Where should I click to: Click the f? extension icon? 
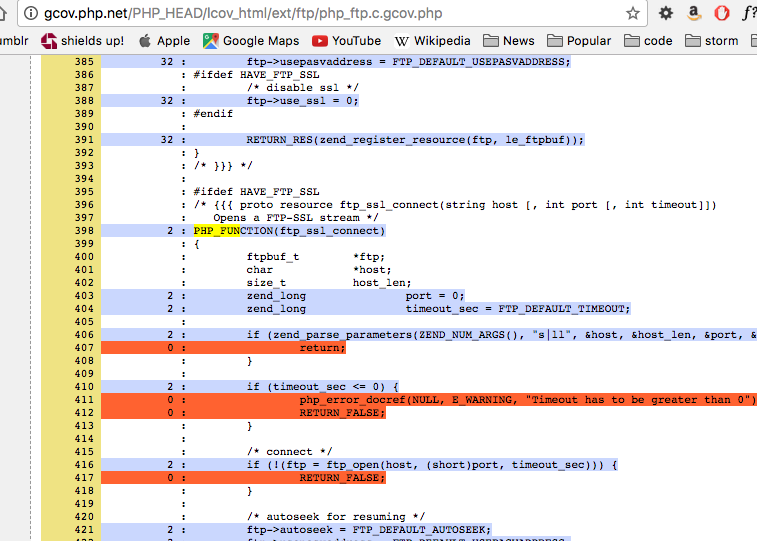[x=749, y=13]
